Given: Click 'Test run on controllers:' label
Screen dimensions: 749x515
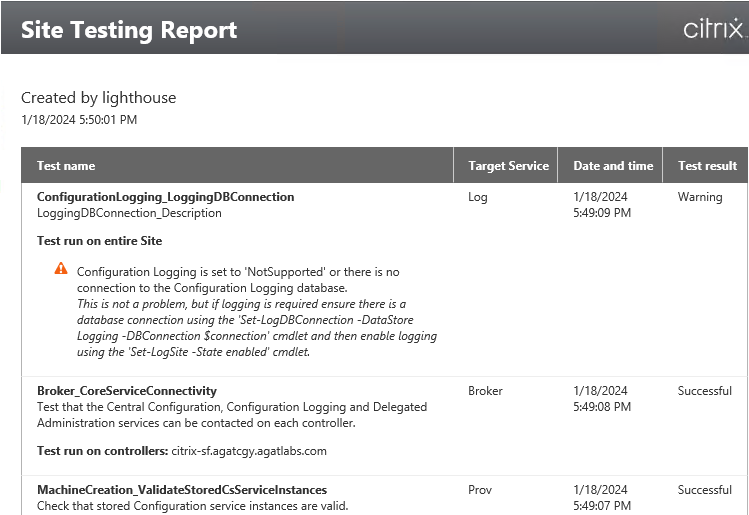Looking at the screenshot, I should click(103, 451).
